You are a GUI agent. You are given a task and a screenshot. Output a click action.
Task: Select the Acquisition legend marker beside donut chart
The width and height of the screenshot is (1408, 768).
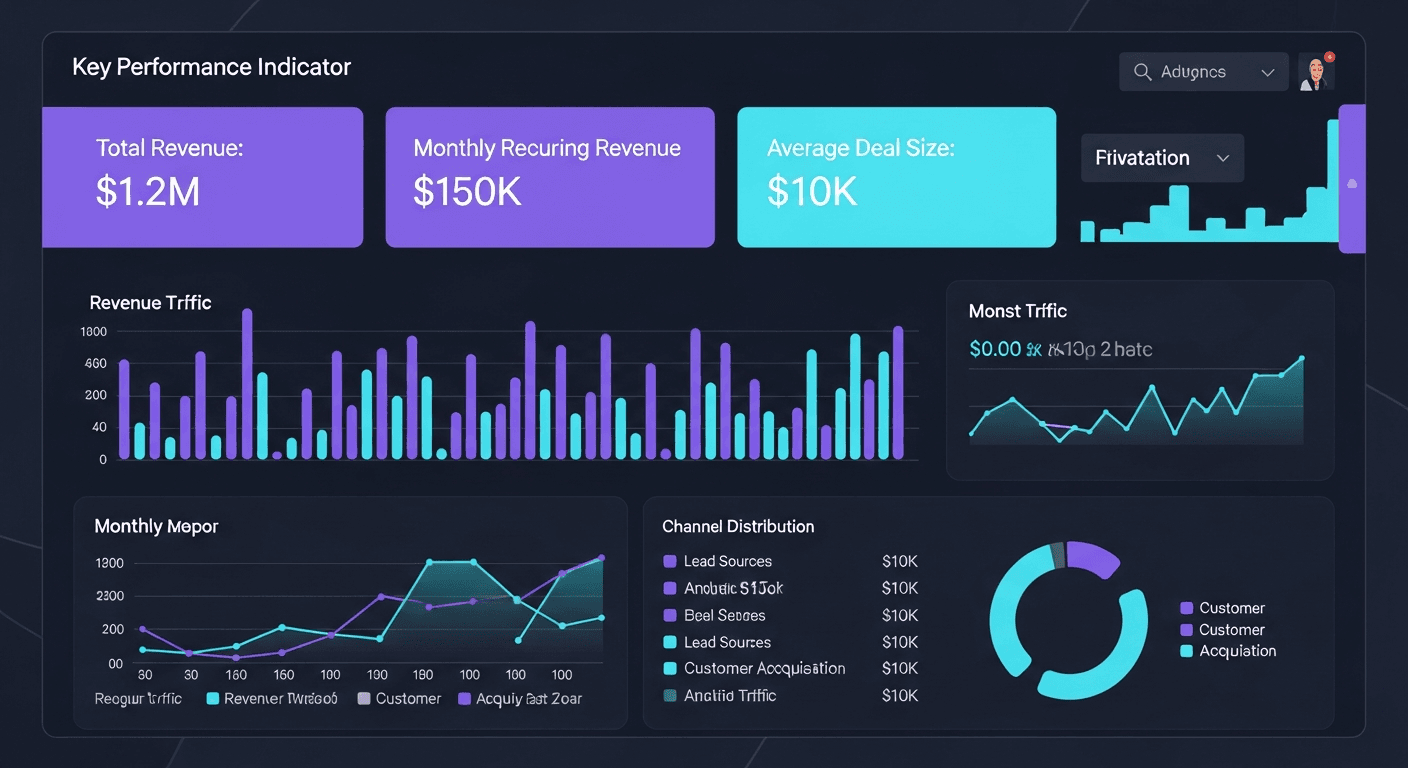(1187, 651)
